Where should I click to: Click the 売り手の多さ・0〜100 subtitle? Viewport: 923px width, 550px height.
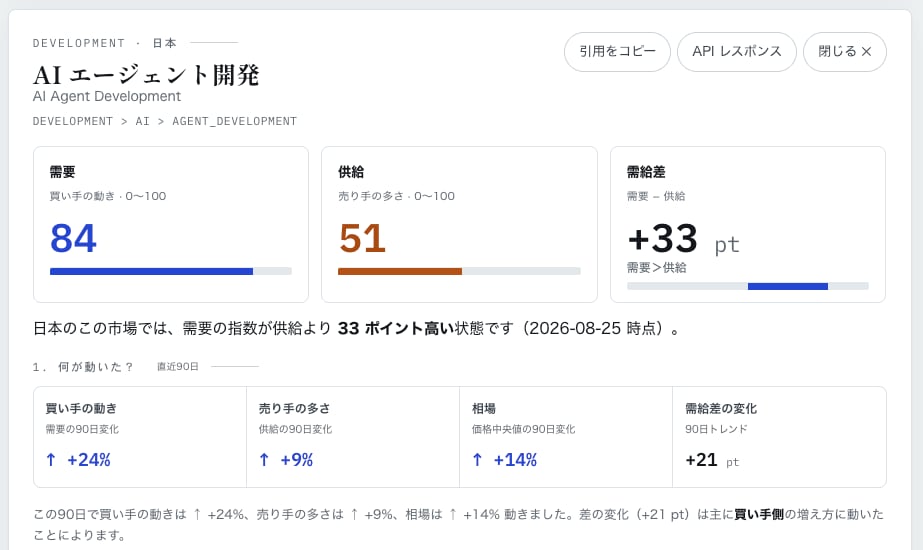[396, 196]
